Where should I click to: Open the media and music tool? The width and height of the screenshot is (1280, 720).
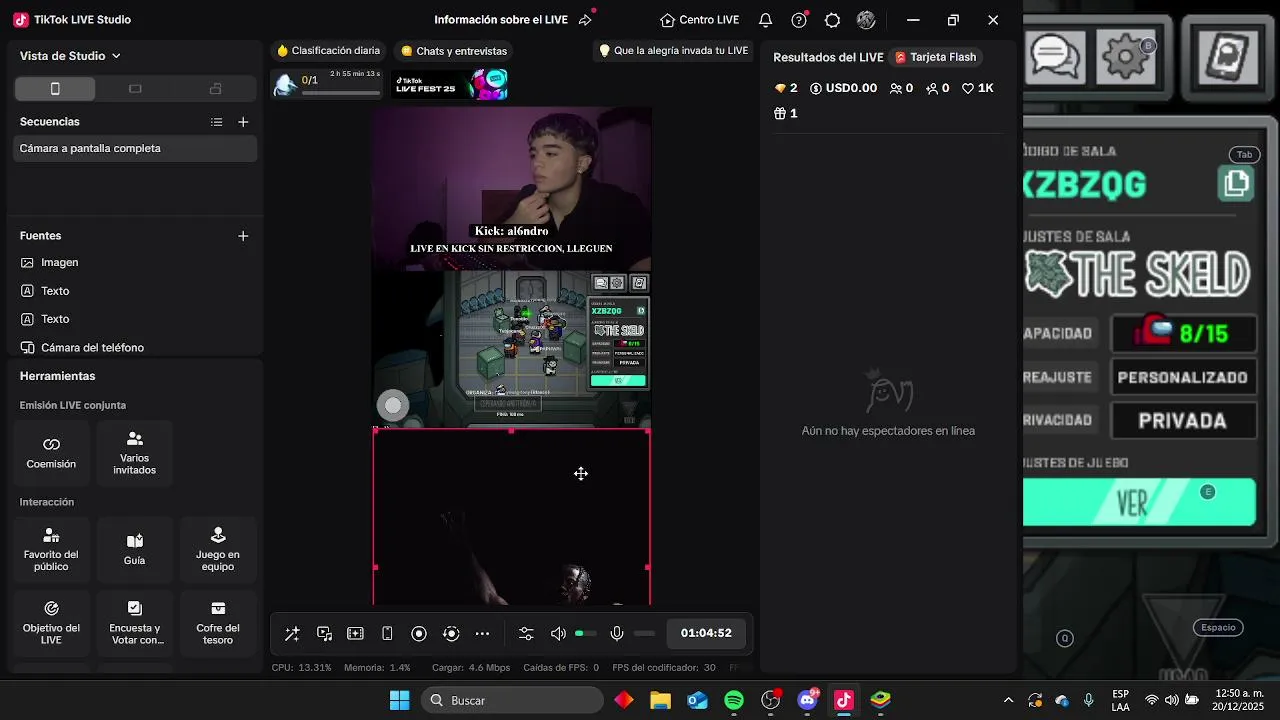[325, 633]
